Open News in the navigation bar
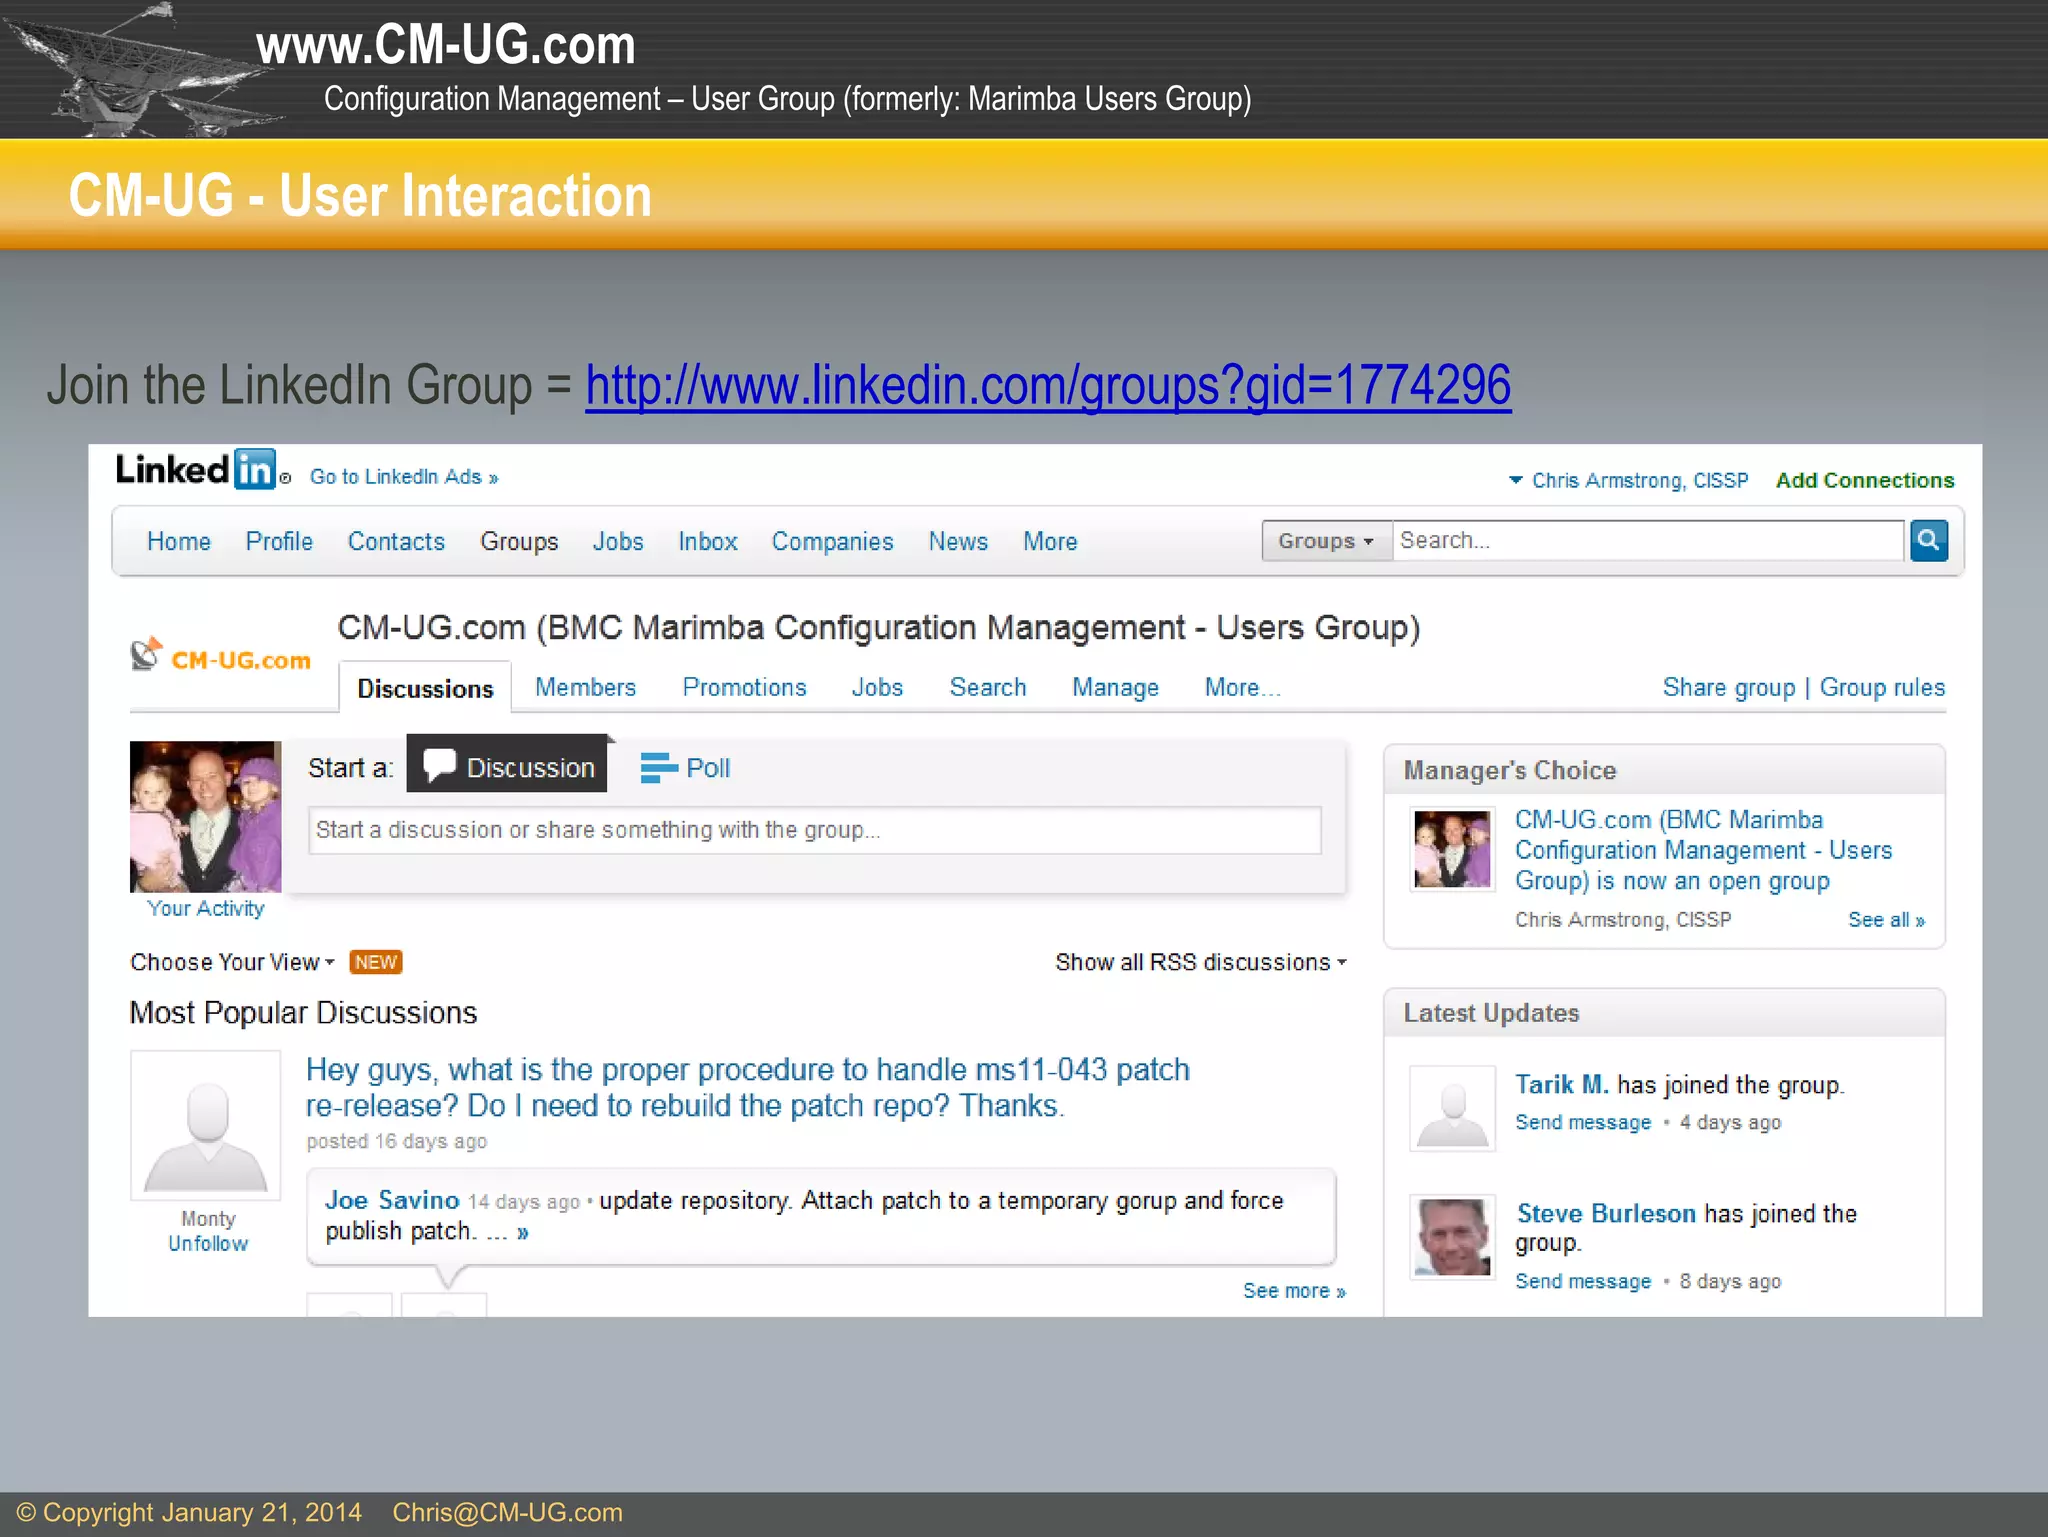2048x1537 pixels. (958, 541)
